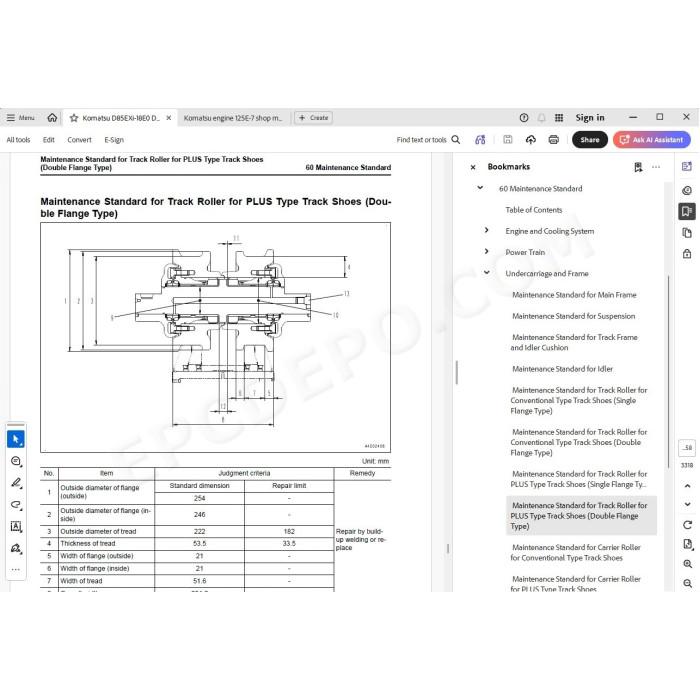Click the upload to cloud icon
This screenshot has height=700, width=700.
pos(531,140)
